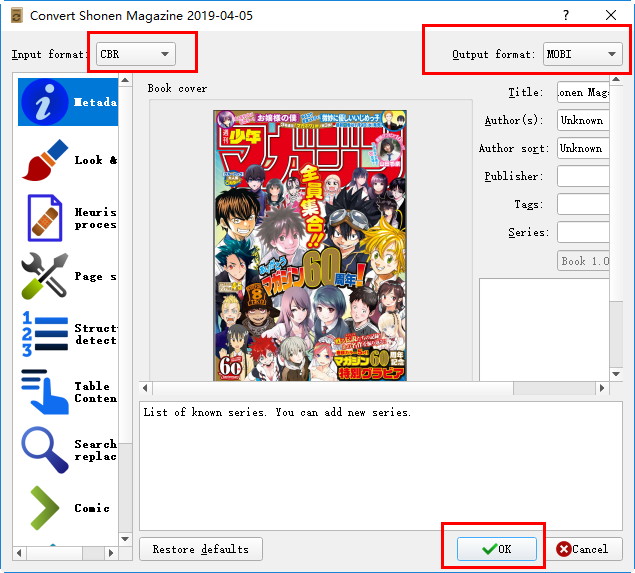635x573 pixels.
Task: Open Table of Contents hand icon
Action: (x=45, y=392)
